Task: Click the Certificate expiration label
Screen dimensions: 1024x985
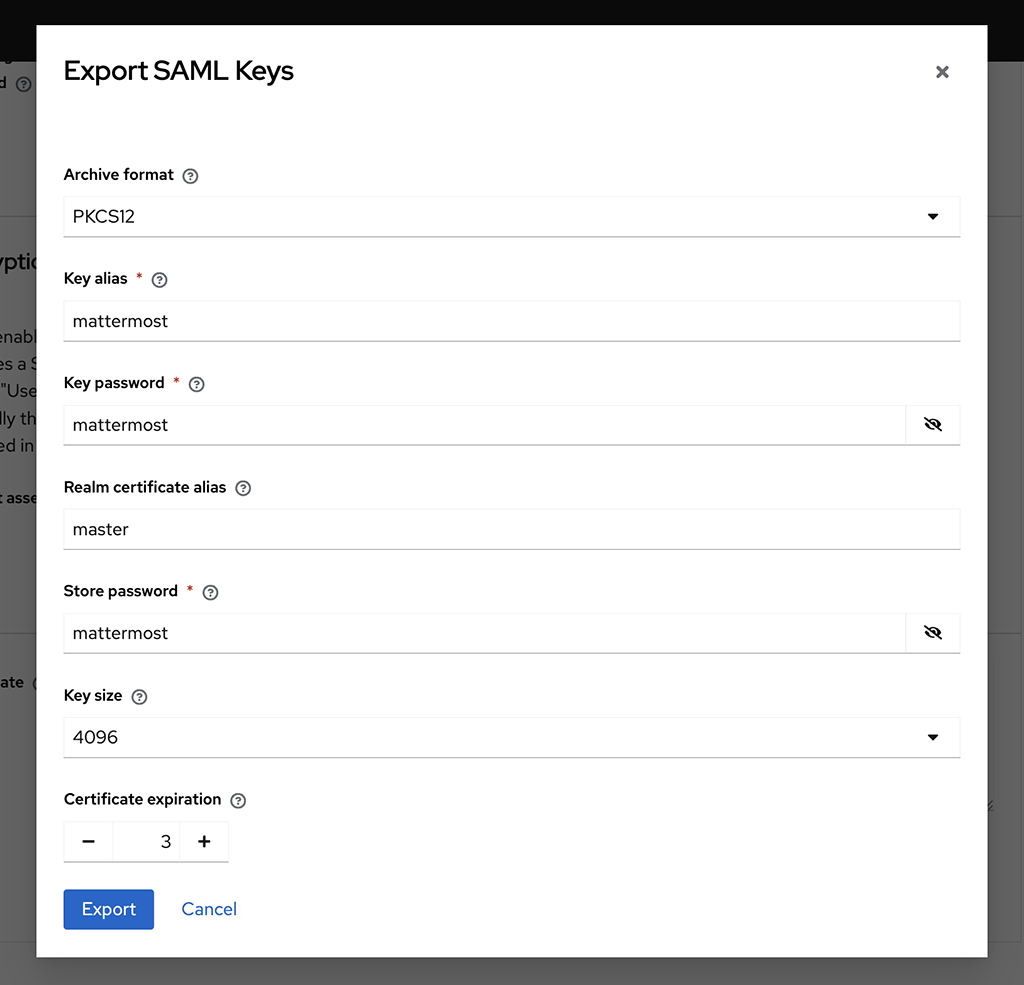Action: click(141, 800)
